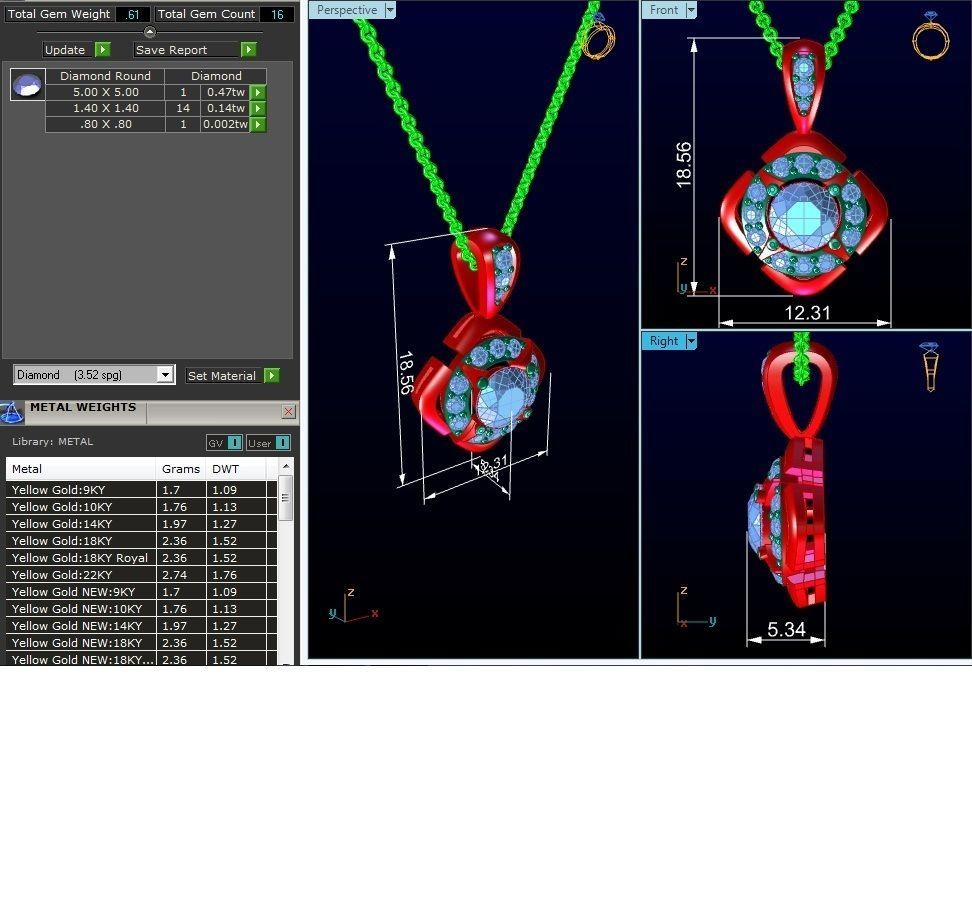The width and height of the screenshot is (972, 918).
Task: Click the green arrow beside Save Report
Action: (x=249, y=50)
